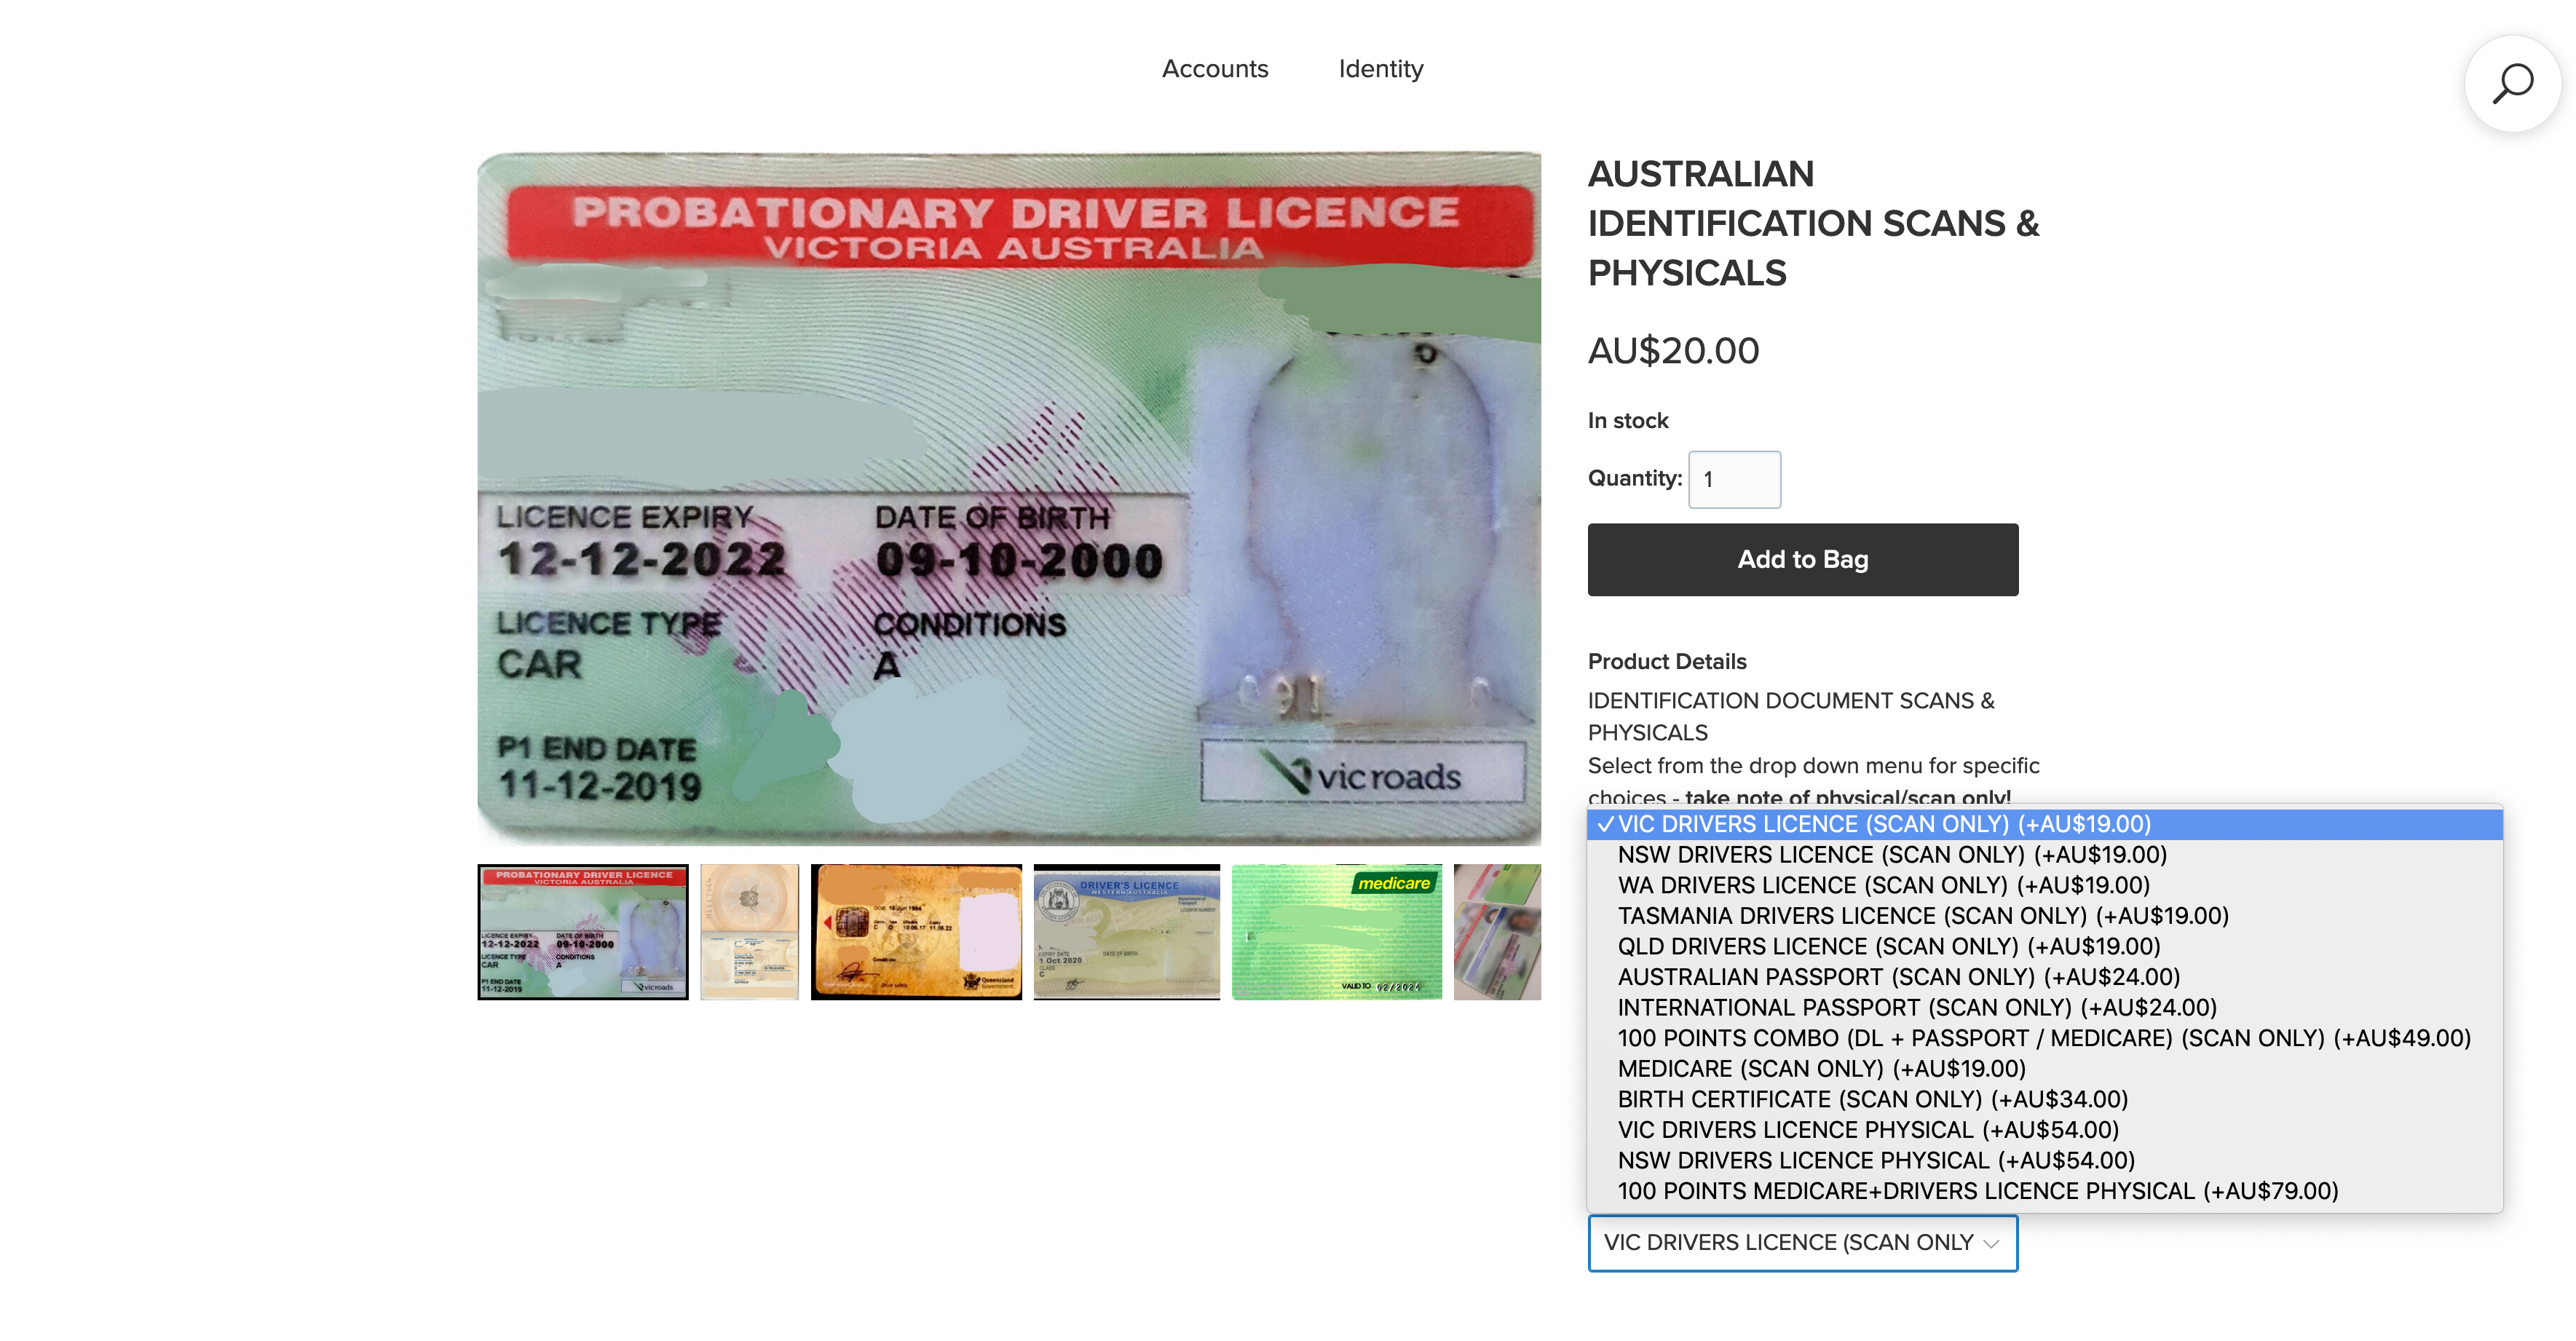Choose NSW DRIVERS LICENCE (SCAN ONLY) option
Viewport: 2576px width, 1341px height.
pos(1891,855)
